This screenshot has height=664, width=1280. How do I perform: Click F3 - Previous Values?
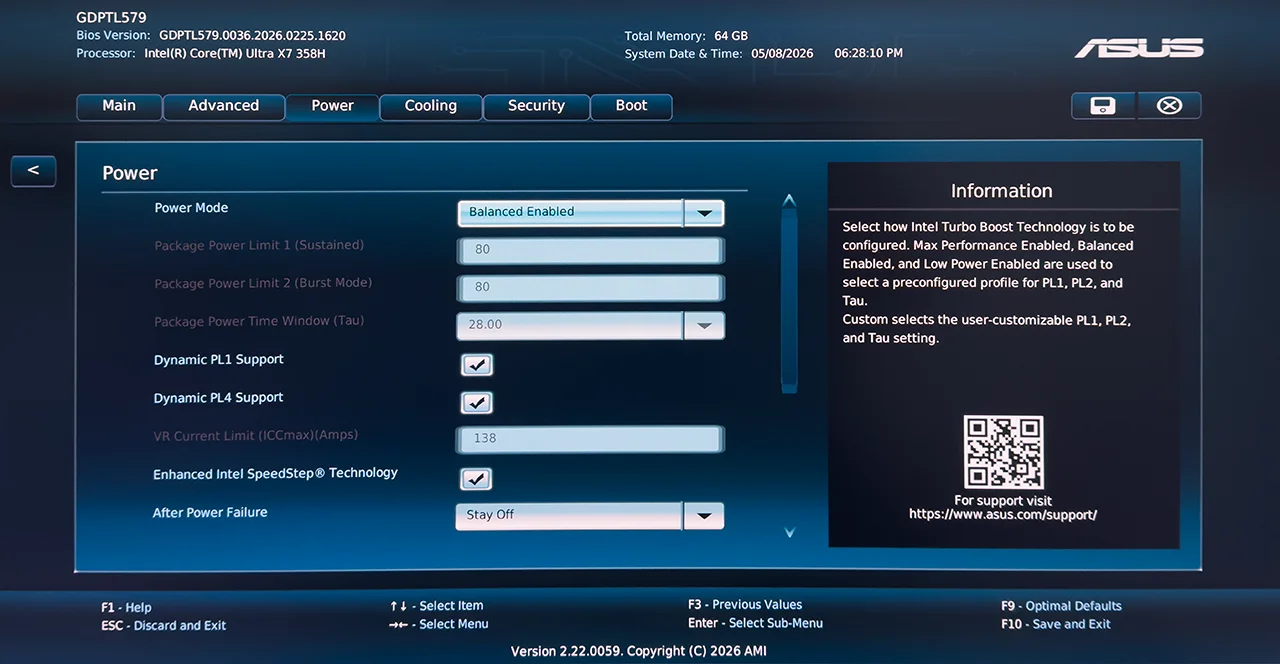point(745,605)
